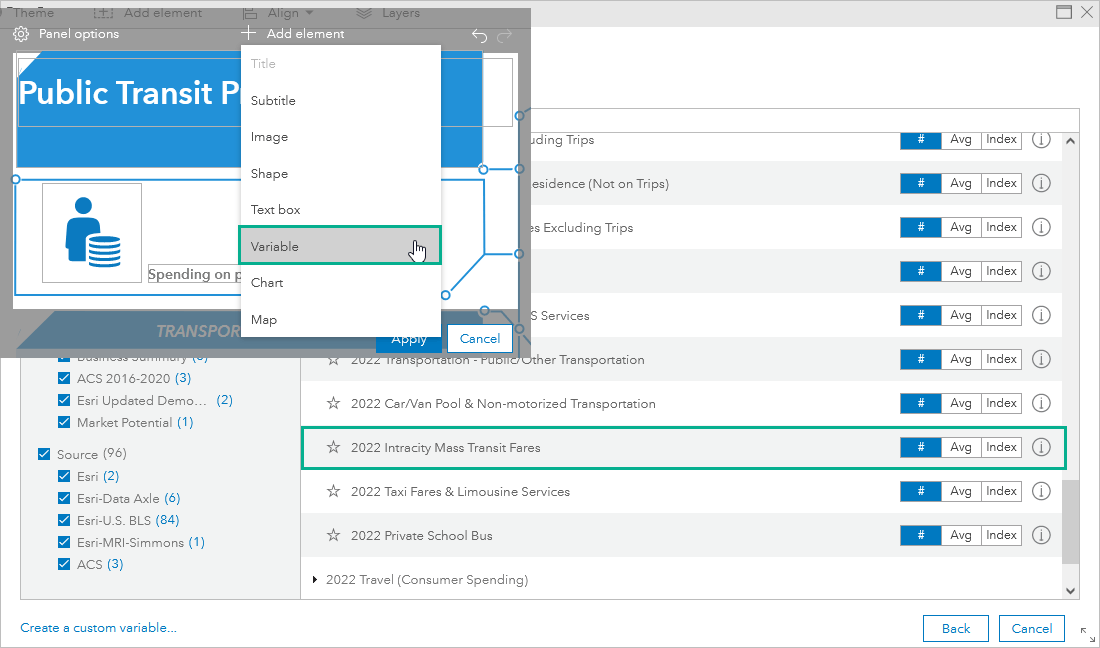1100x648 pixels.
Task: Open Panel options via the gear icon
Action: [x=20, y=33]
